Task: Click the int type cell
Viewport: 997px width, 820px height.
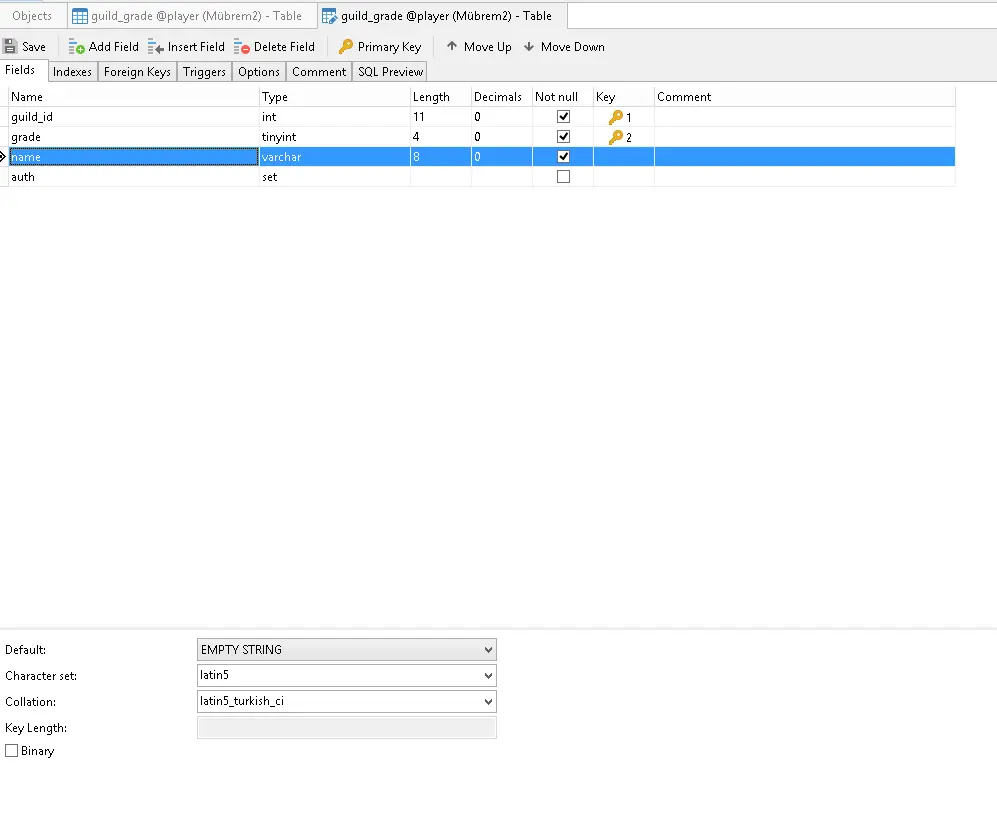Action: (x=334, y=117)
